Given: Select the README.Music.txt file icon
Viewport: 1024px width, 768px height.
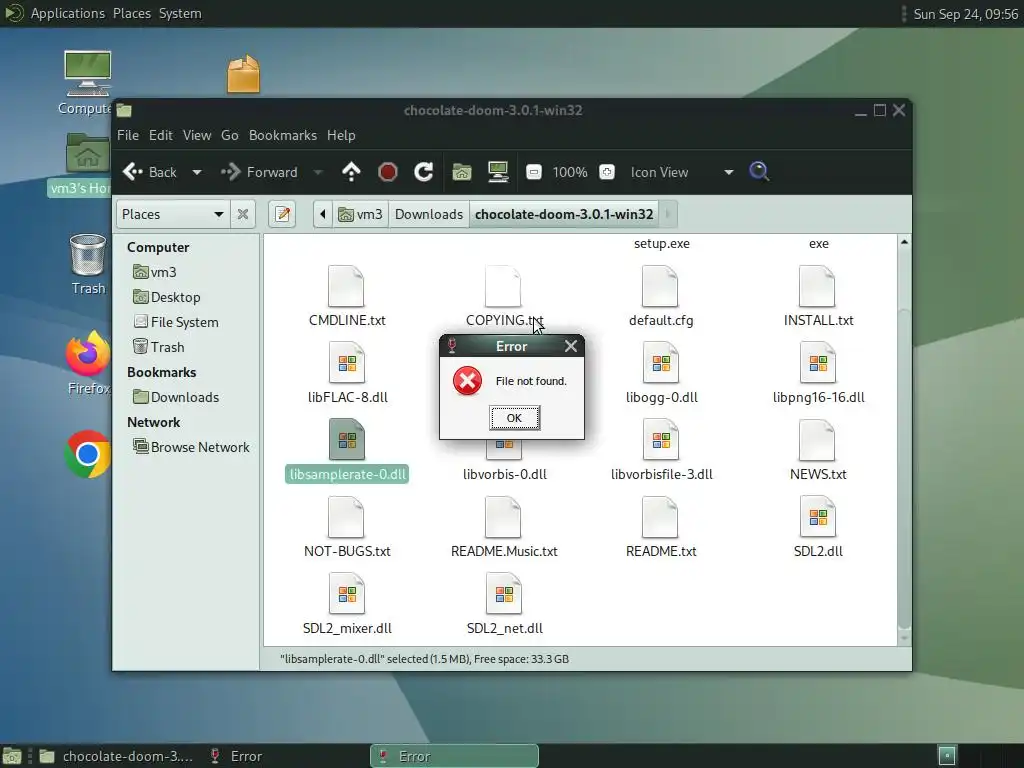Looking at the screenshot, I should 504,517.
